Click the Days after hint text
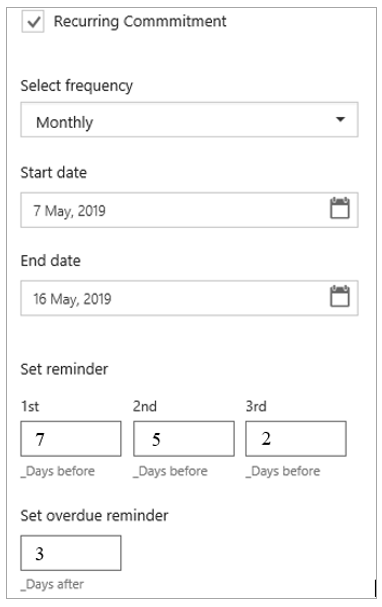Image resolution: width=382 pixels, height=607 pixels. [52, 584]
